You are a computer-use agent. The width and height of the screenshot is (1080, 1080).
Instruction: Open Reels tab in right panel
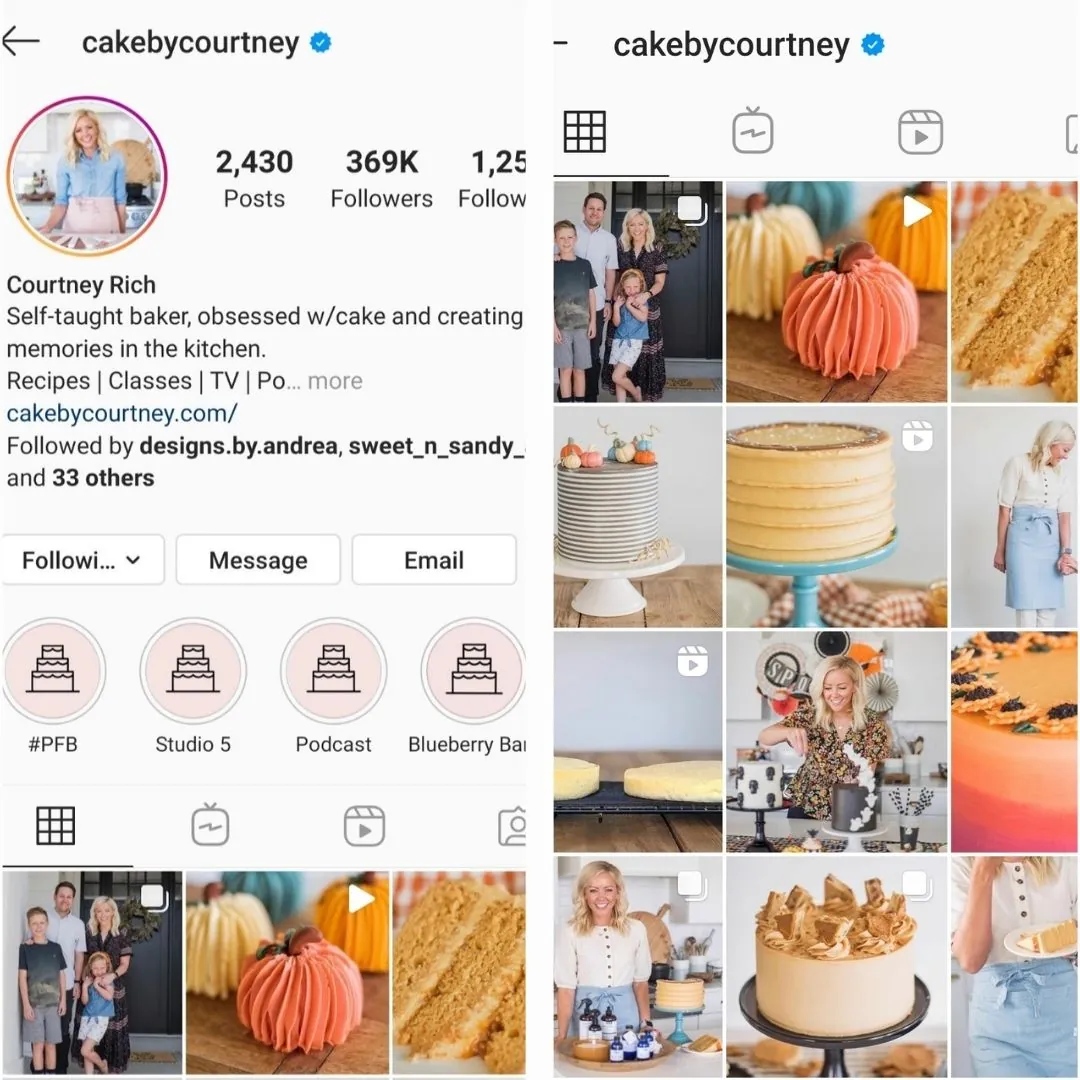pos(920,132)
